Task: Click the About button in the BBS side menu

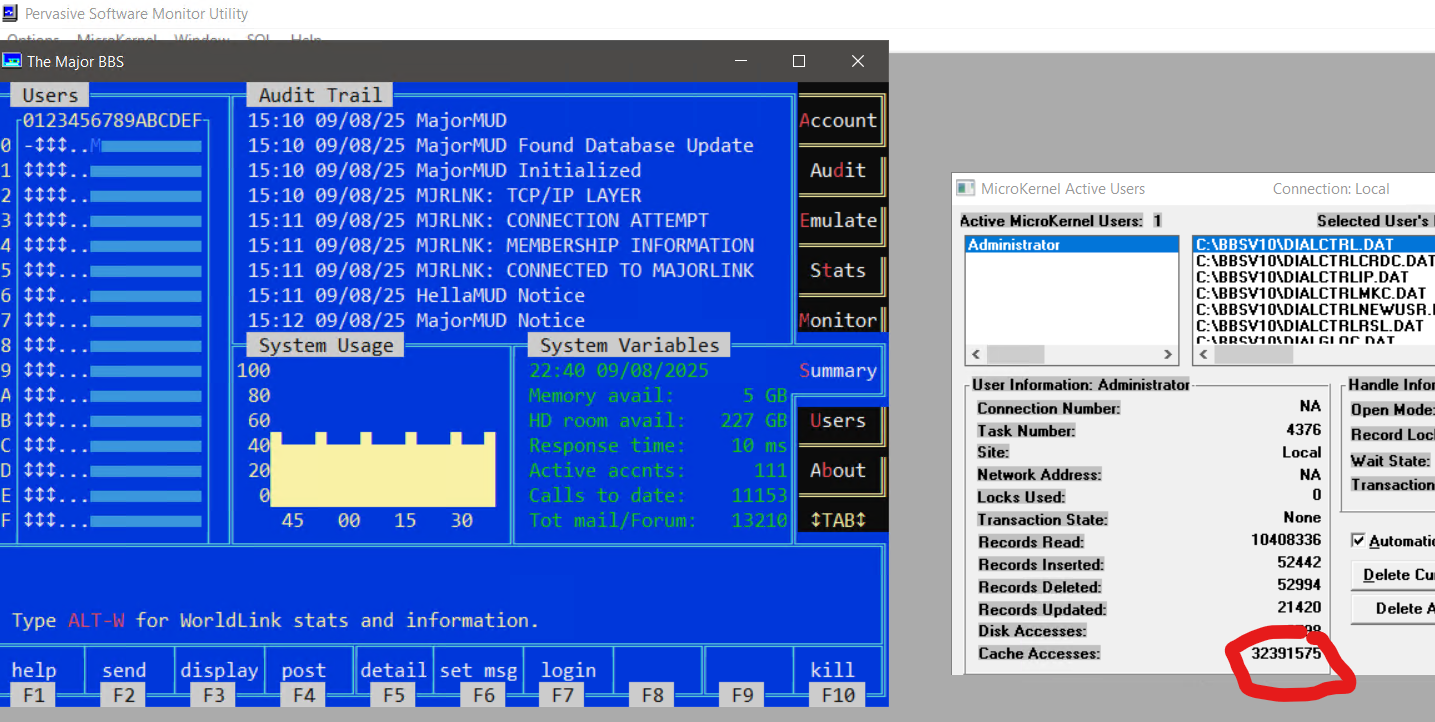Action: 838,471
